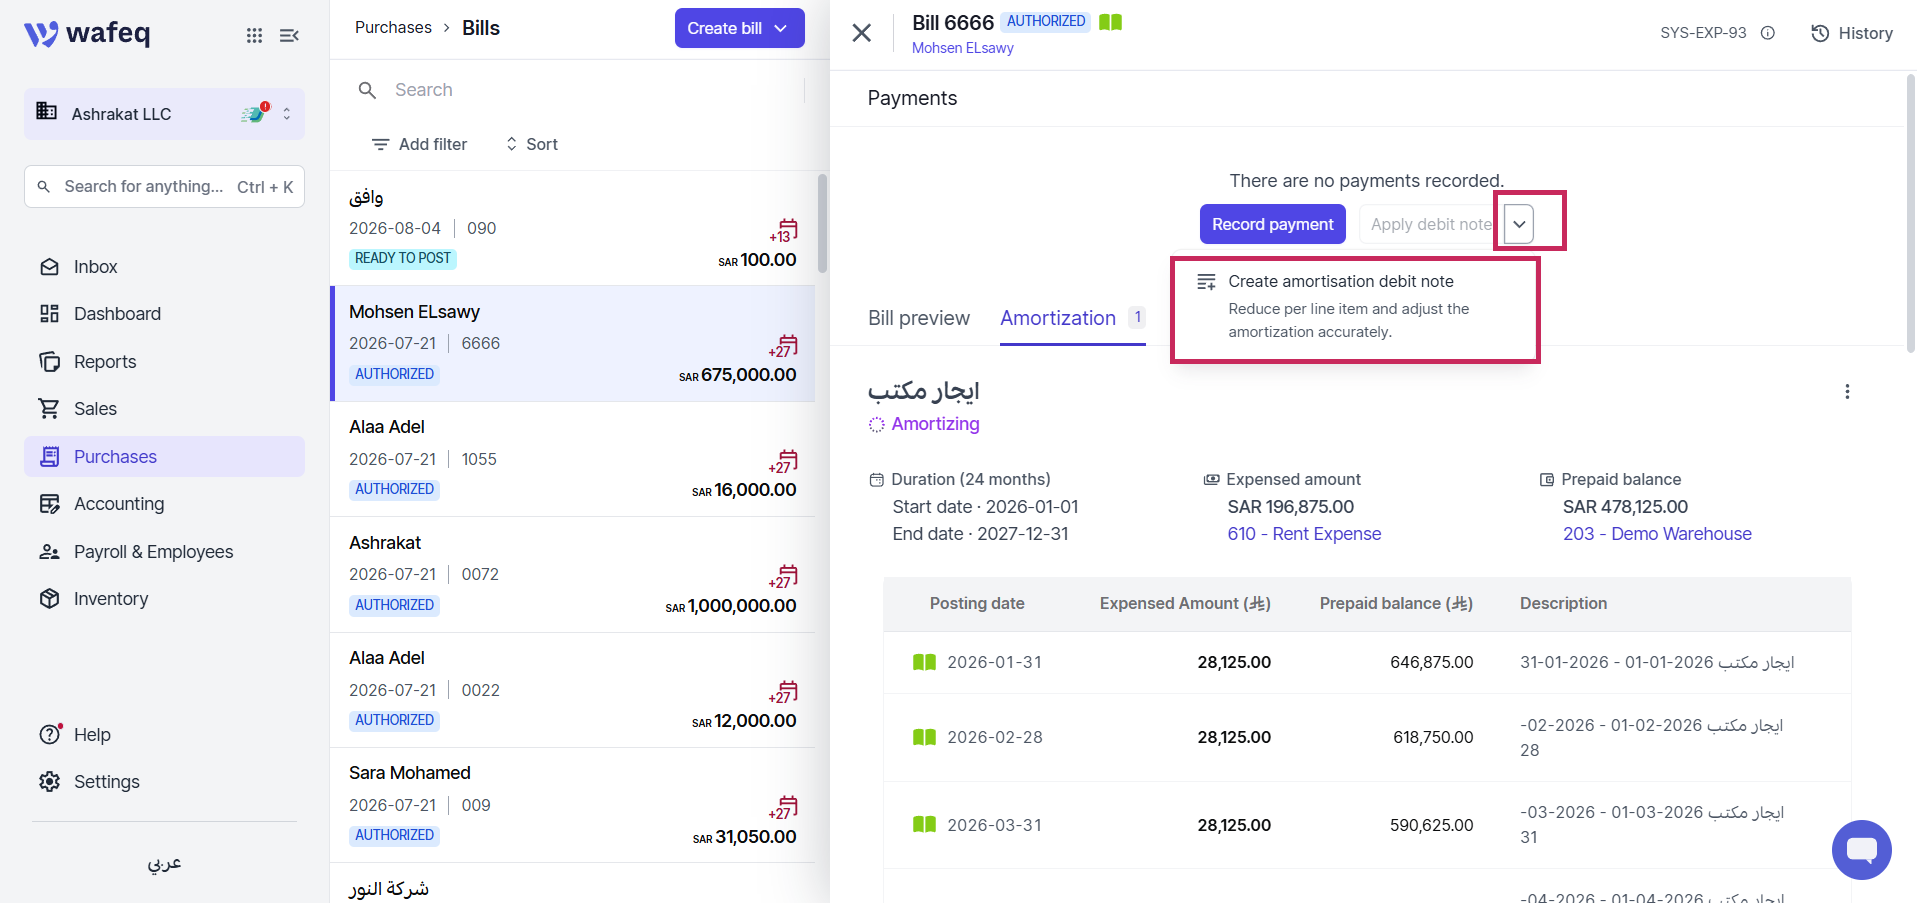Open Bill 6666 History
The width and height of the screenshot is (1917, 903).
pos(1852,33)
